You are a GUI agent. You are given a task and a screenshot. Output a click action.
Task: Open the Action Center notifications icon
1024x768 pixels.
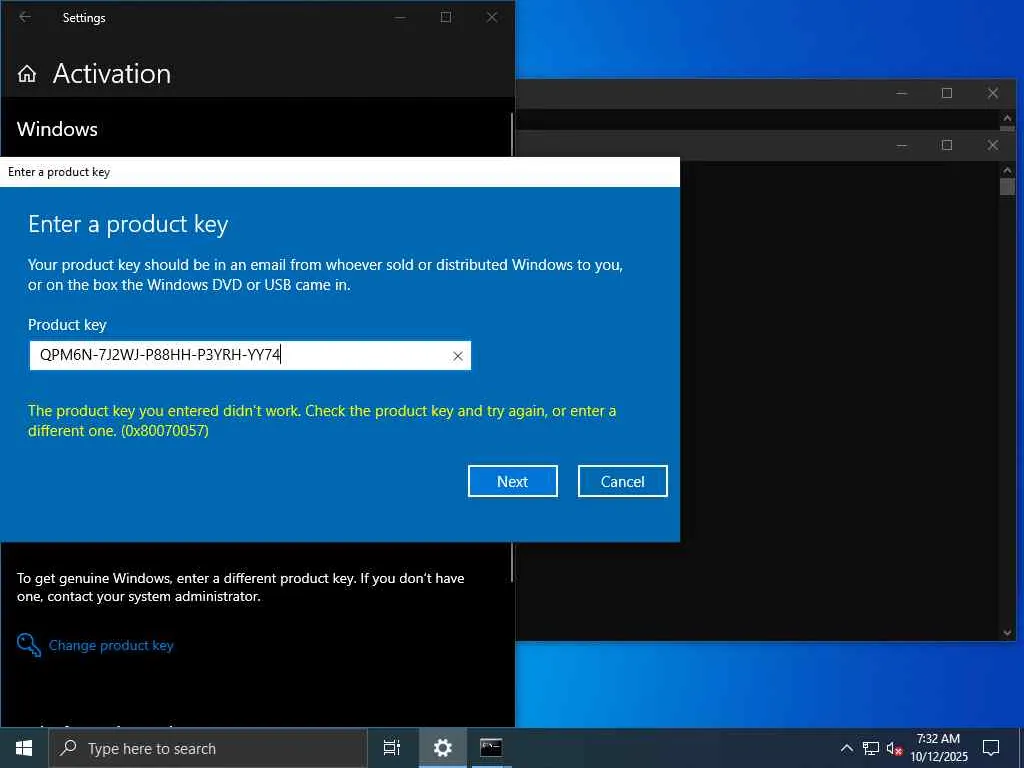pos(991,748)
